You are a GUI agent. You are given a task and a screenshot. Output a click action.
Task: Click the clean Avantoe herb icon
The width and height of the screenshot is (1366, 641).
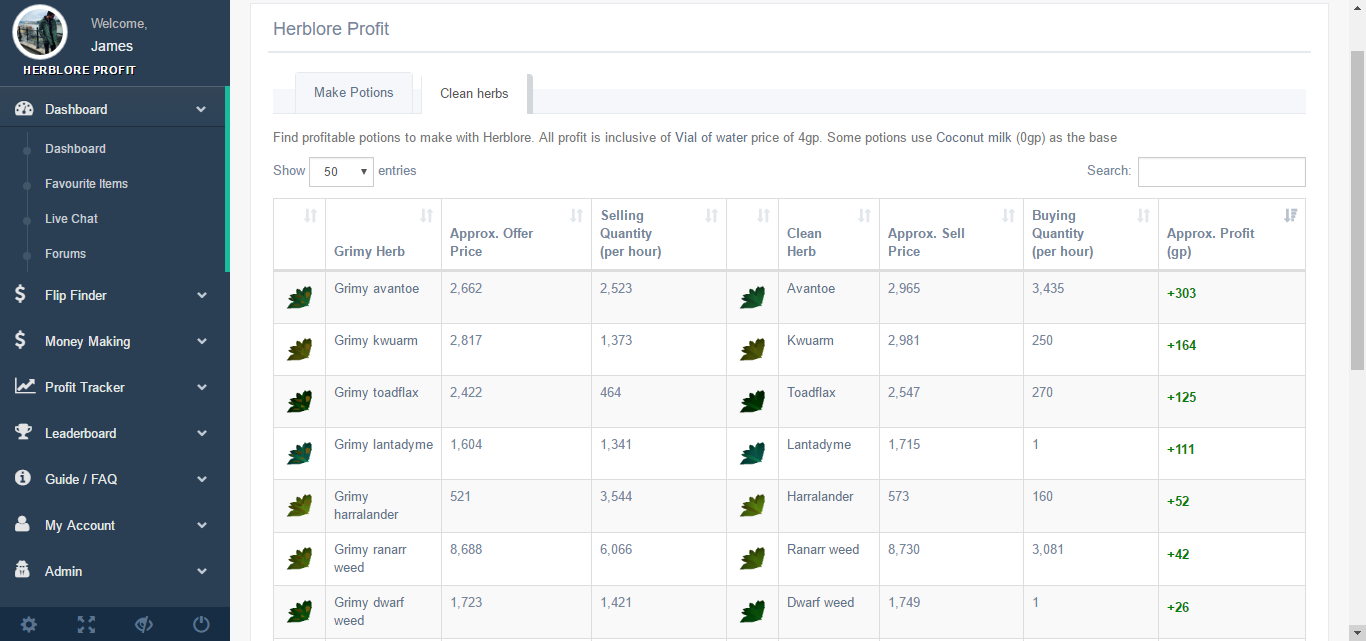[x=752, y=298]
